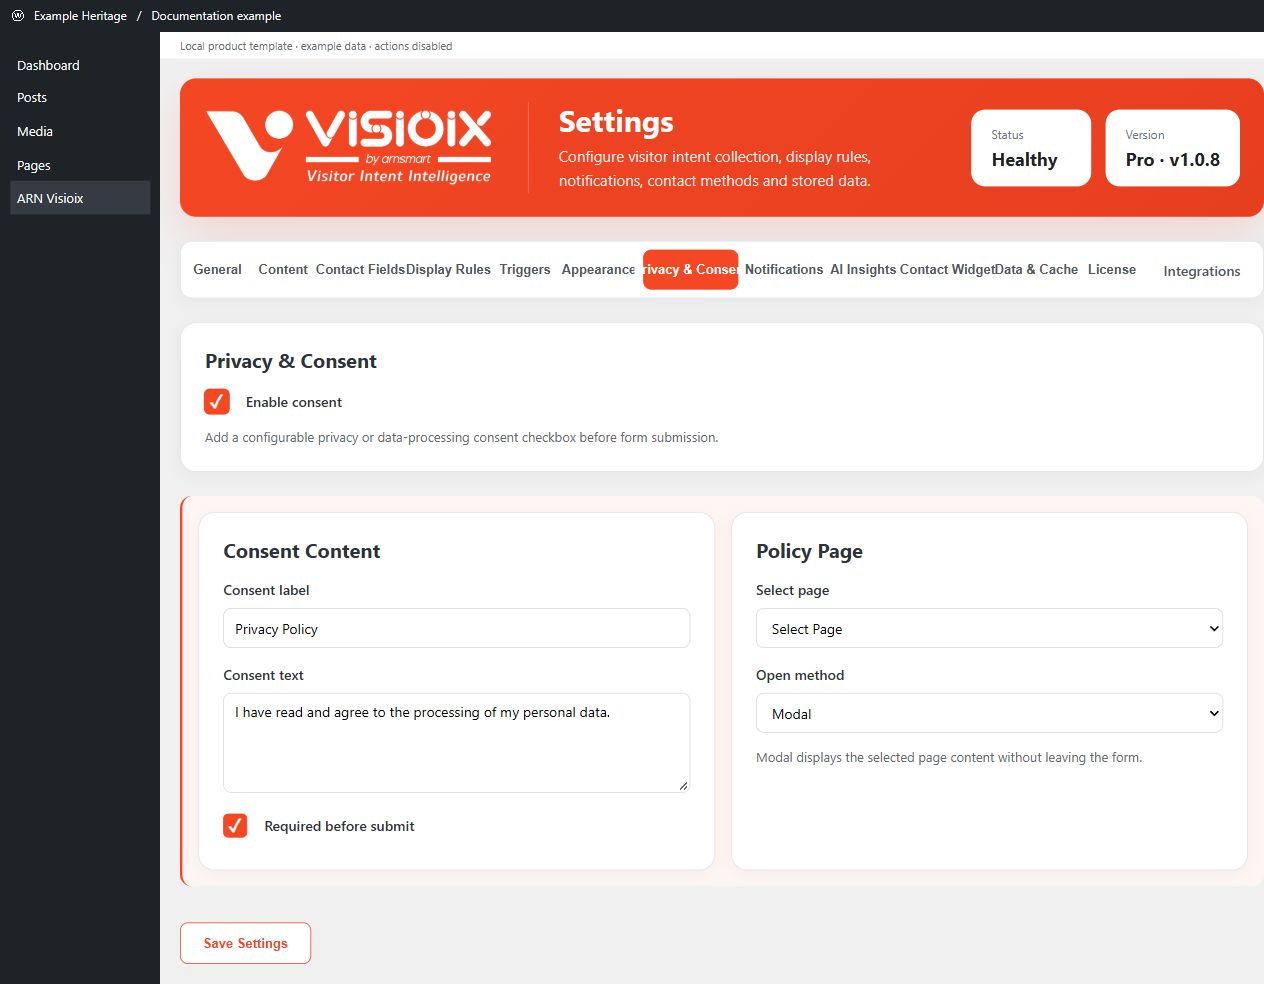Click the Privacy & Consent section heading
The image size is (1264, 984).
(x=291, y=361)
